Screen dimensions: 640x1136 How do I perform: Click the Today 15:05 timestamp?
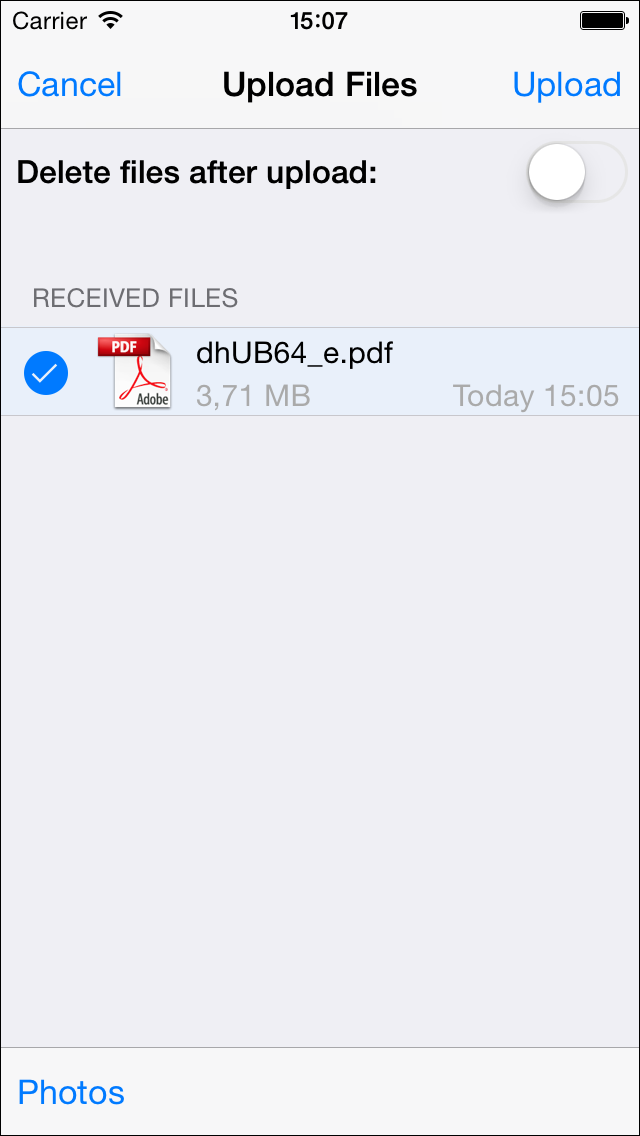coord(536,396)
